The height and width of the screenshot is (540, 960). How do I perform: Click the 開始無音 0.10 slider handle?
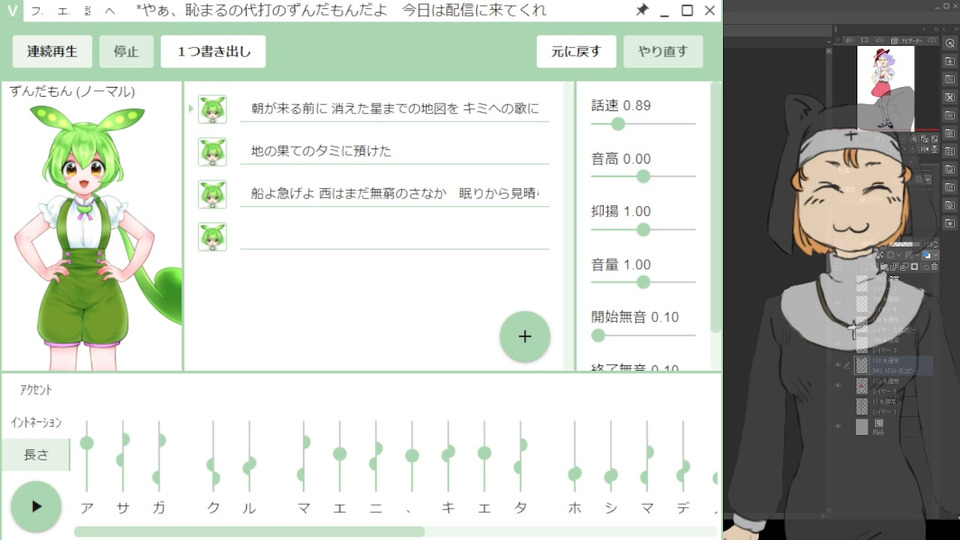(x=598, y=336)
